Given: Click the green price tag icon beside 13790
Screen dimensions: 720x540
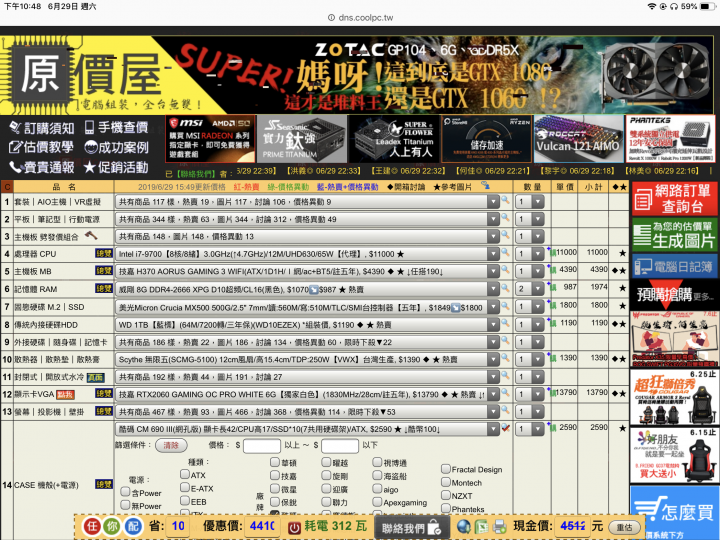Looking at the screenshot, I should tap(553, 393).
